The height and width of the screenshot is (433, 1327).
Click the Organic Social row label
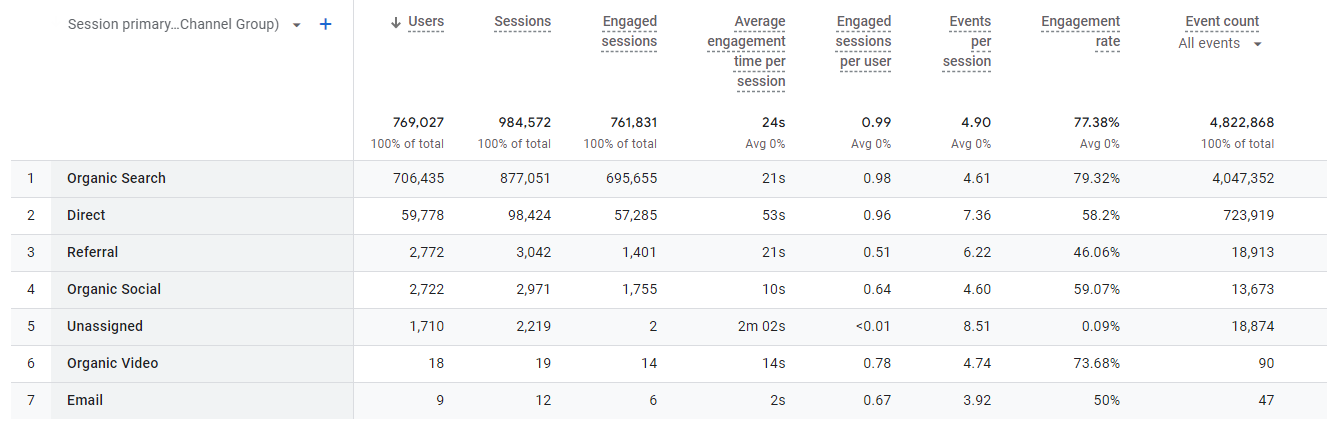coord(114,290)
